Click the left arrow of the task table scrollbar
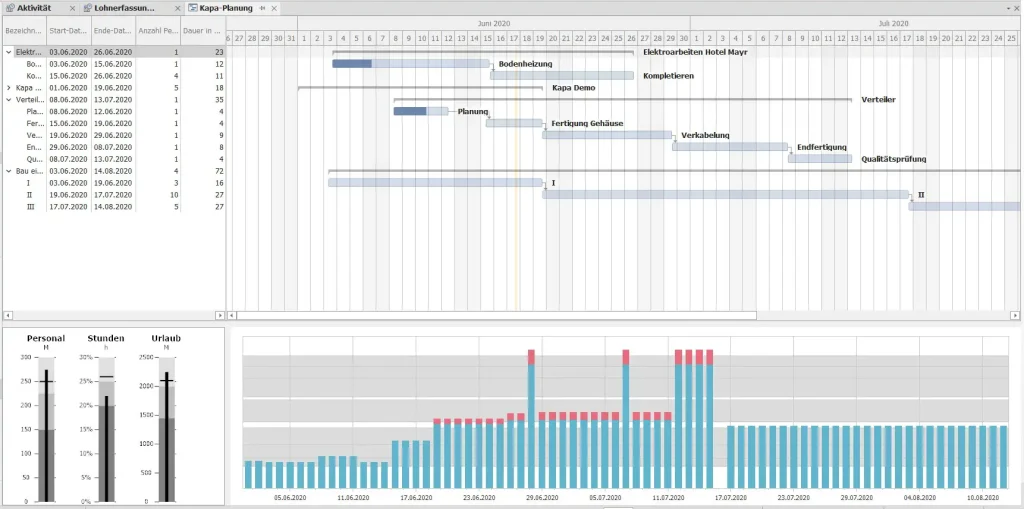This screenshot has height=509, width=1024. [x=7, y=316]
